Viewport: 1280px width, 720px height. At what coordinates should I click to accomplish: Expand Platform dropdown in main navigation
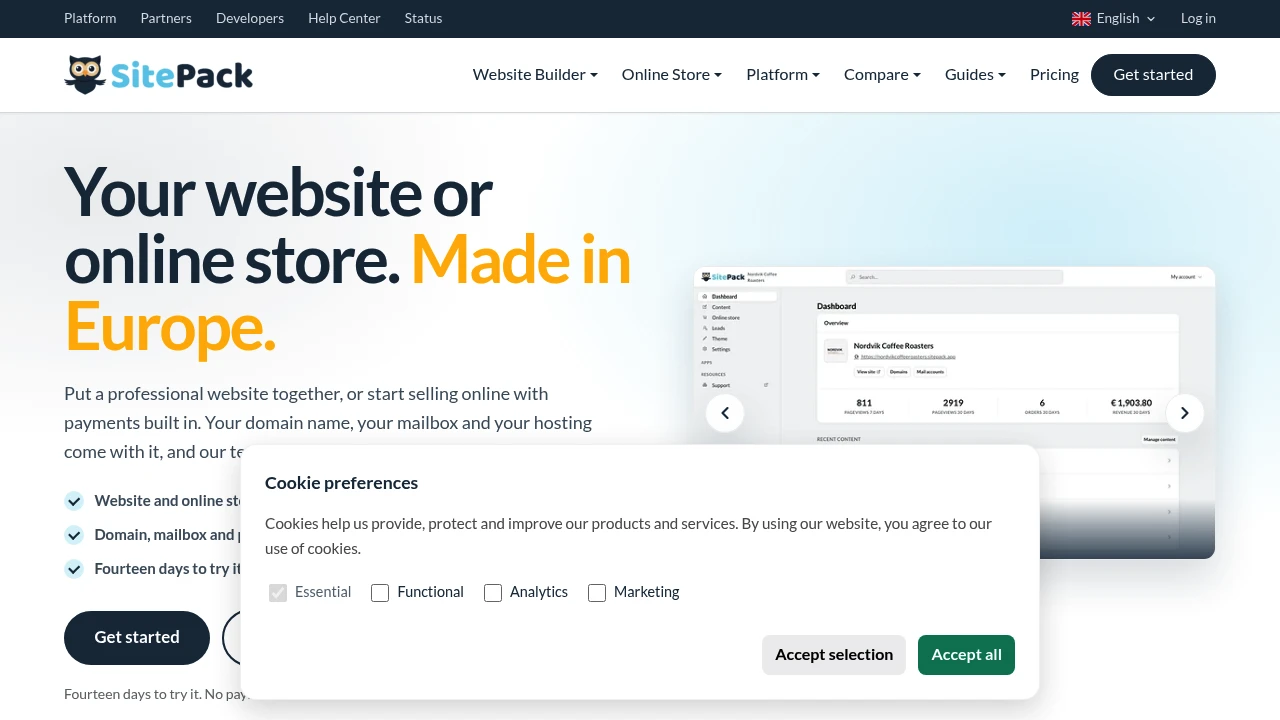783,75
